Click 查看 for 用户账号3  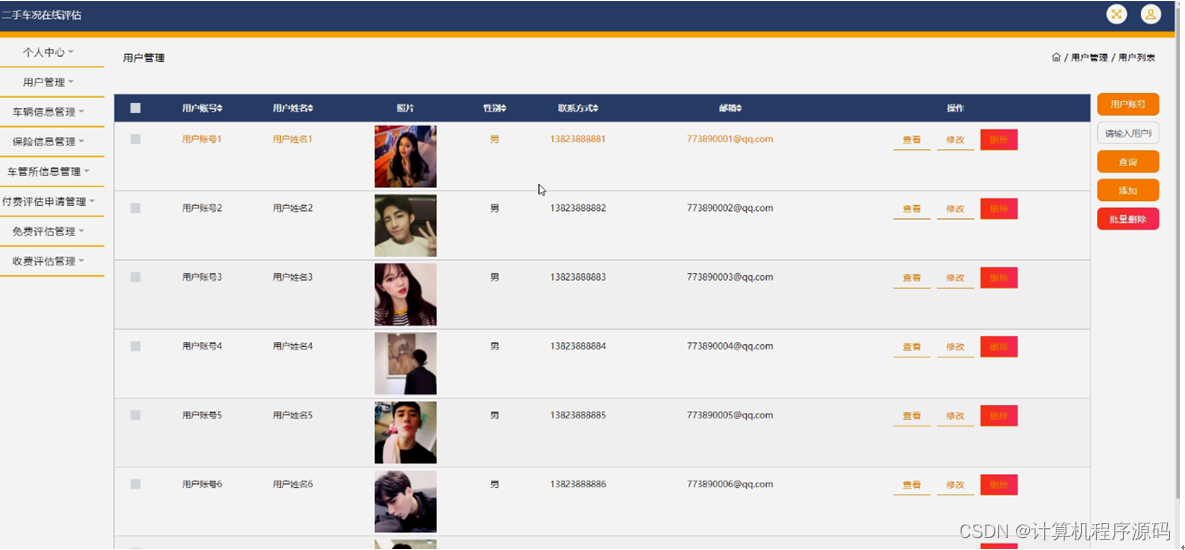[x=911, y=279]
